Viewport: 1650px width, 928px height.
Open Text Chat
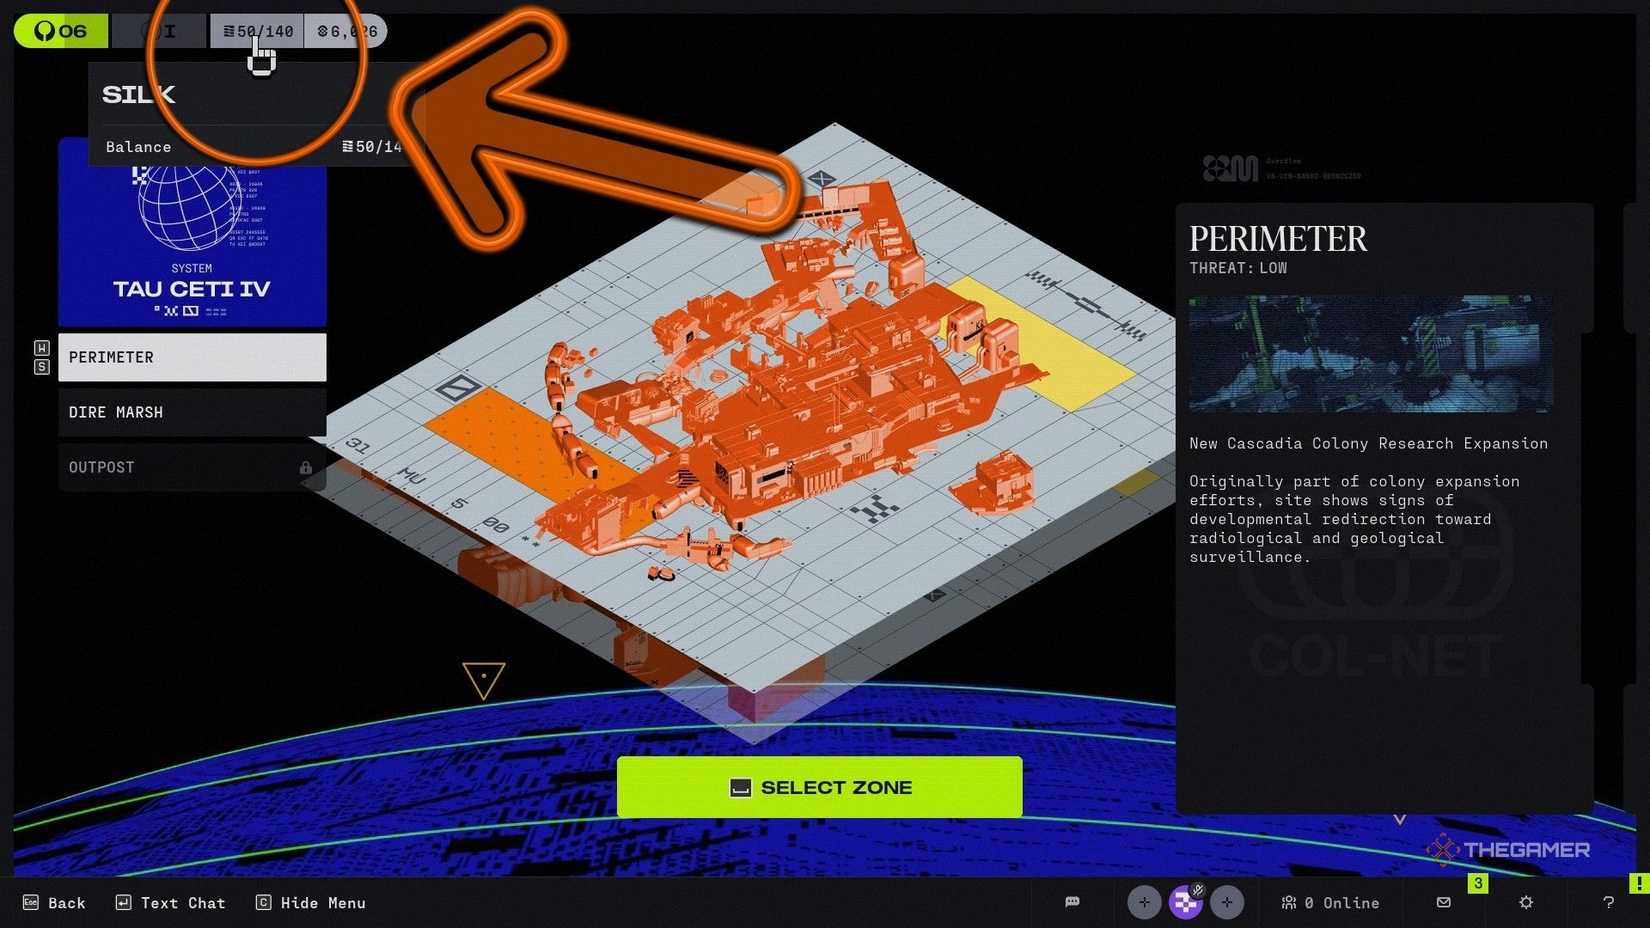[x=171, y=903]
